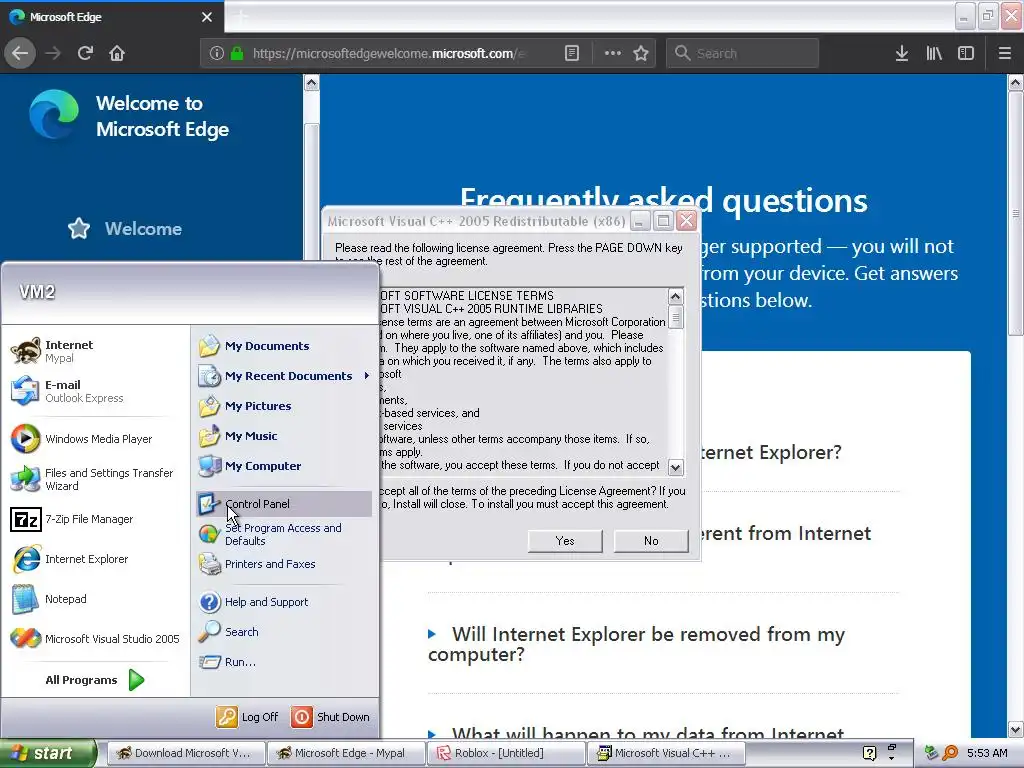Click the orange magnifier tray icon

[x=950, y=753]
